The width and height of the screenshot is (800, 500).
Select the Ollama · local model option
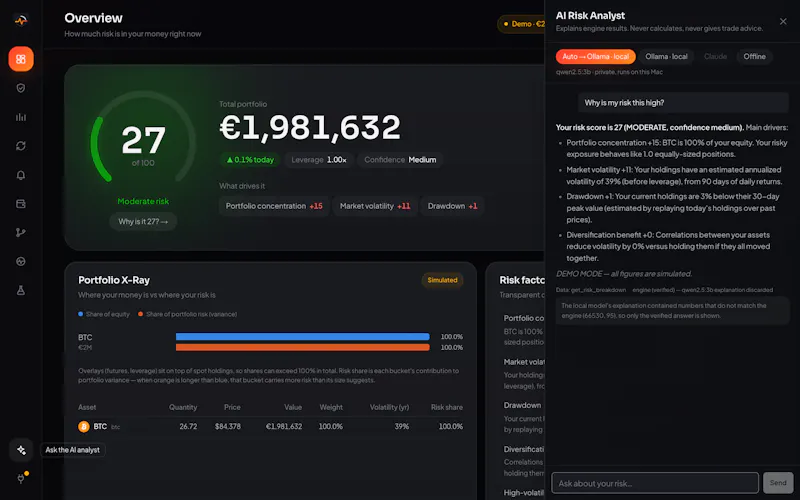click(666, 57)
